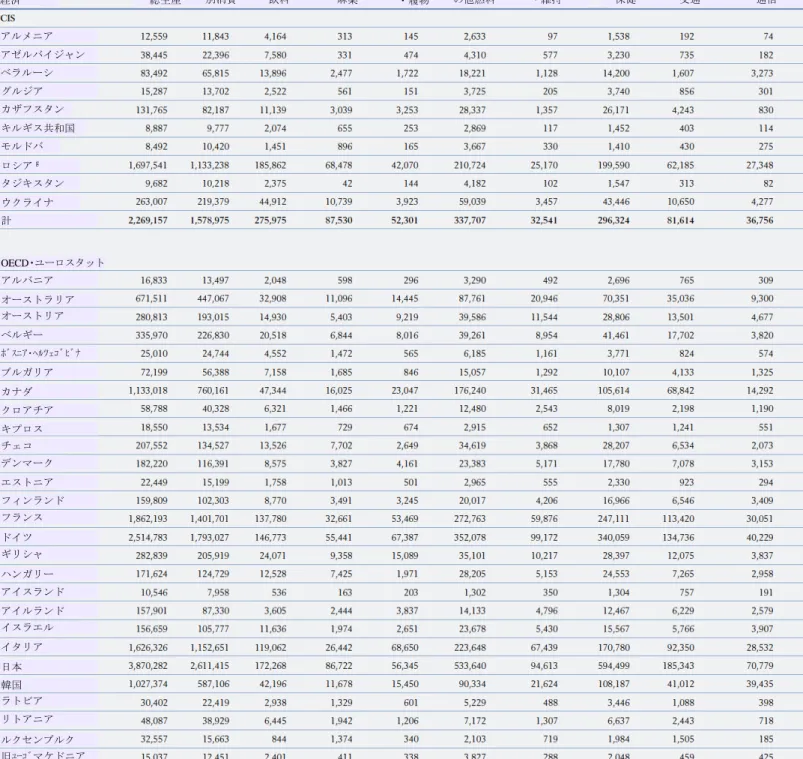This screenshot has width=803, height=759.
Task: Click the アイスランド country name
Action: 32,592
